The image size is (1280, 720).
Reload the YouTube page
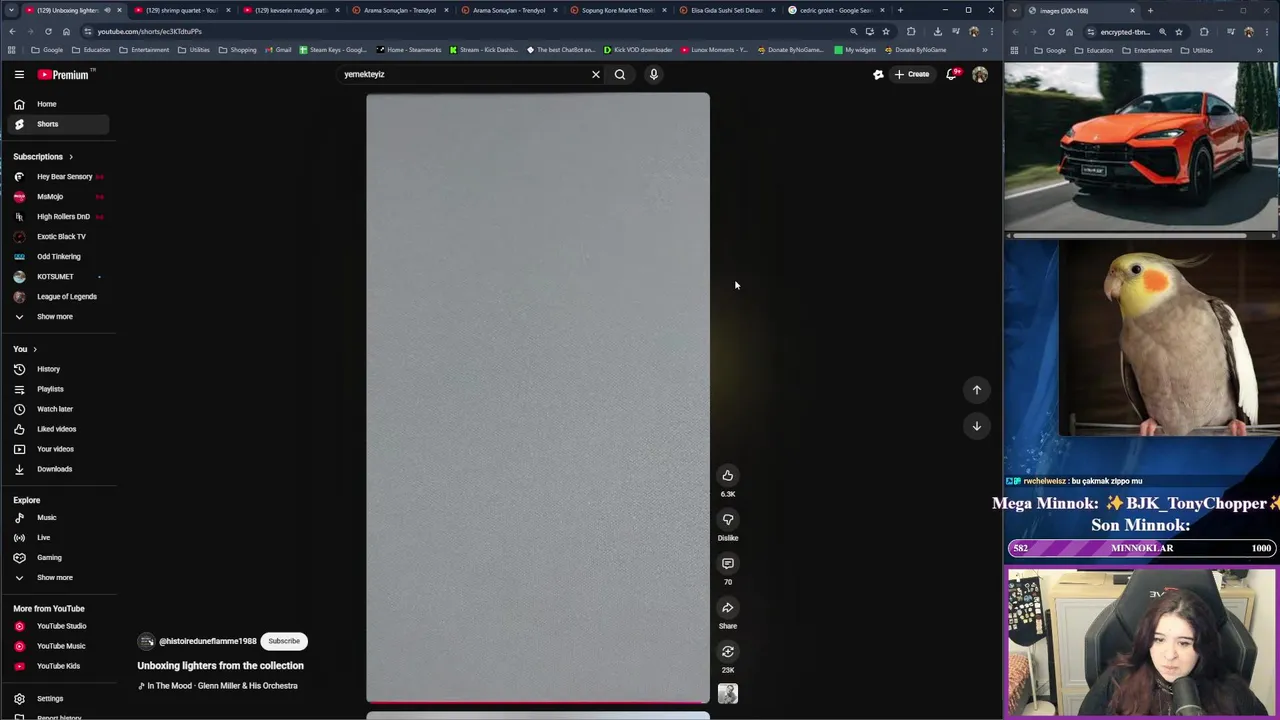coord(48,31)
